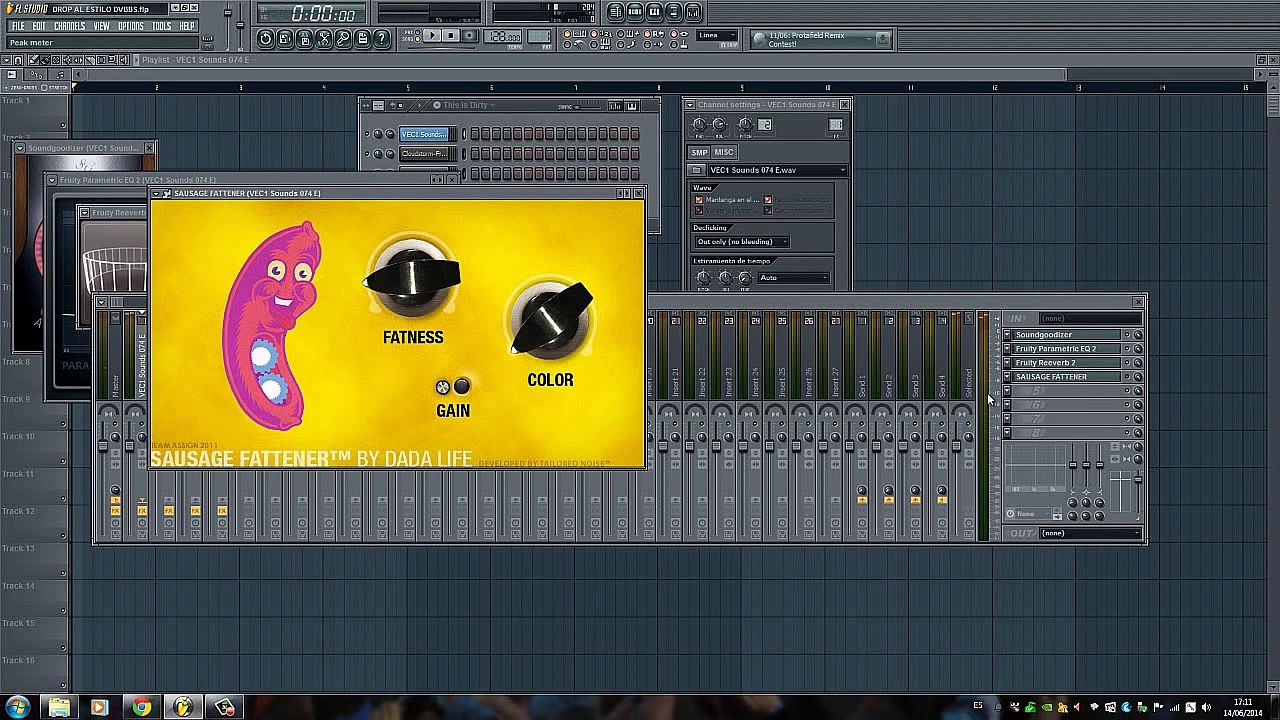
Task: Open the keyboard editor in the step sequencer
Action: 631,105
